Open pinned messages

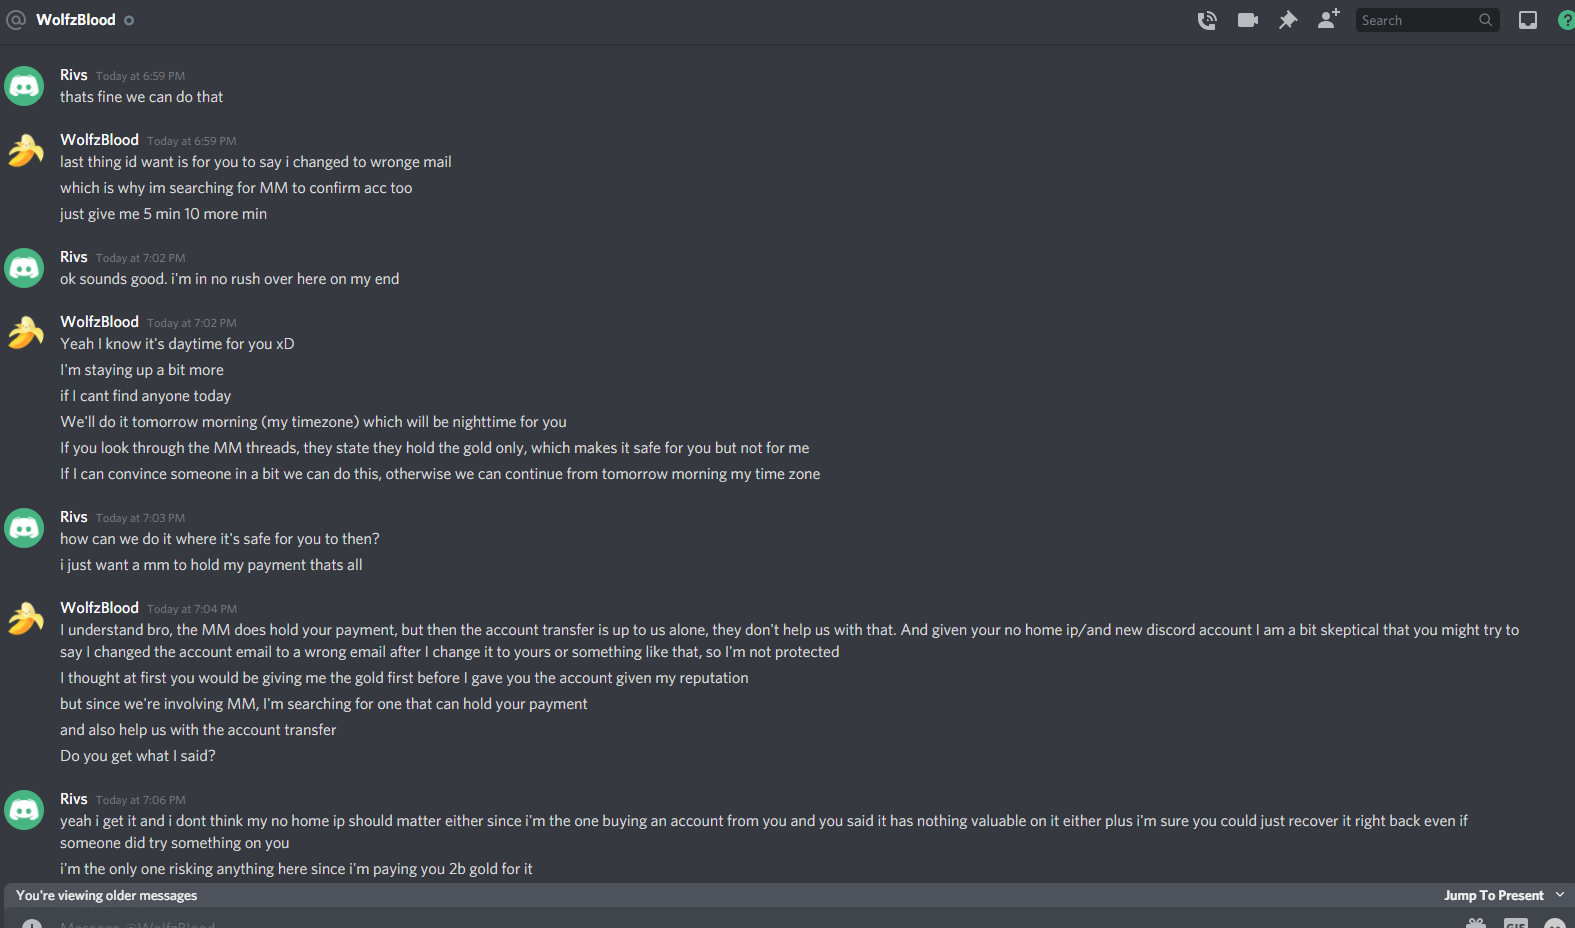tap(1288, 20)
